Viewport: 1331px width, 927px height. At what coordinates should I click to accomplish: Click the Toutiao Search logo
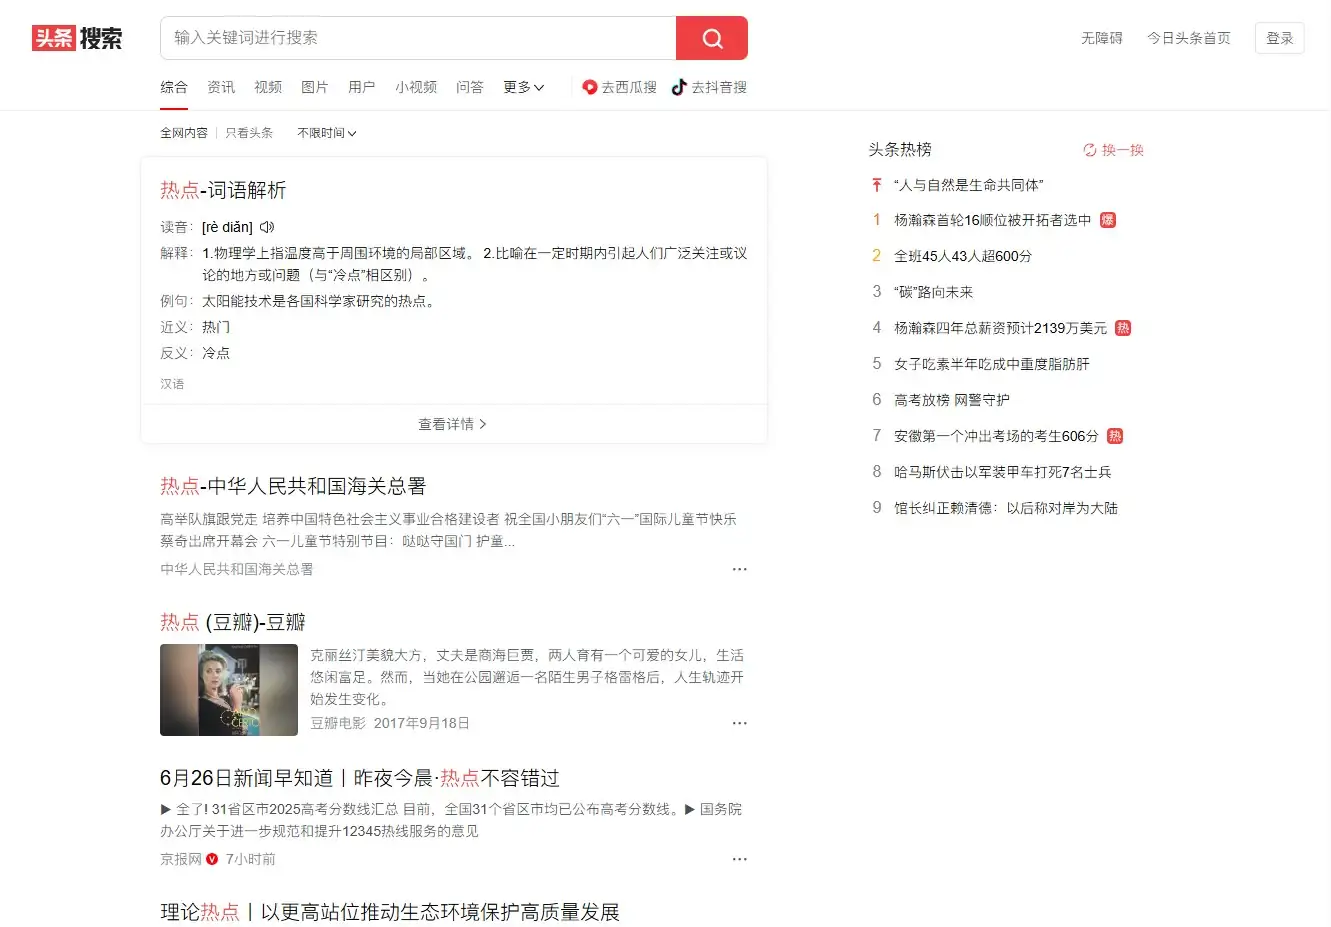coord(77,38)
